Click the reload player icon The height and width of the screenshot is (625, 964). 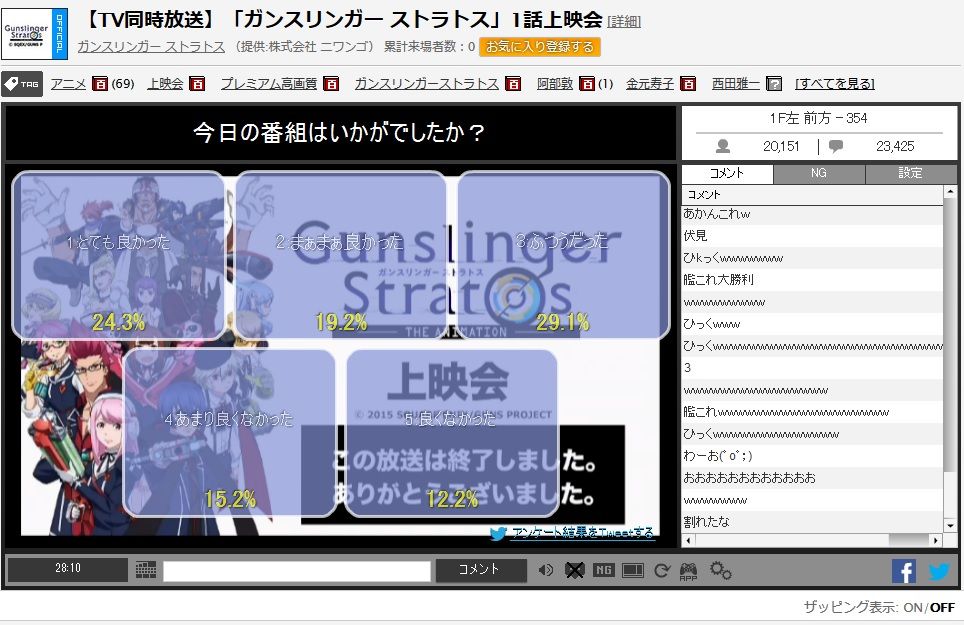click(x=662, y=571)
